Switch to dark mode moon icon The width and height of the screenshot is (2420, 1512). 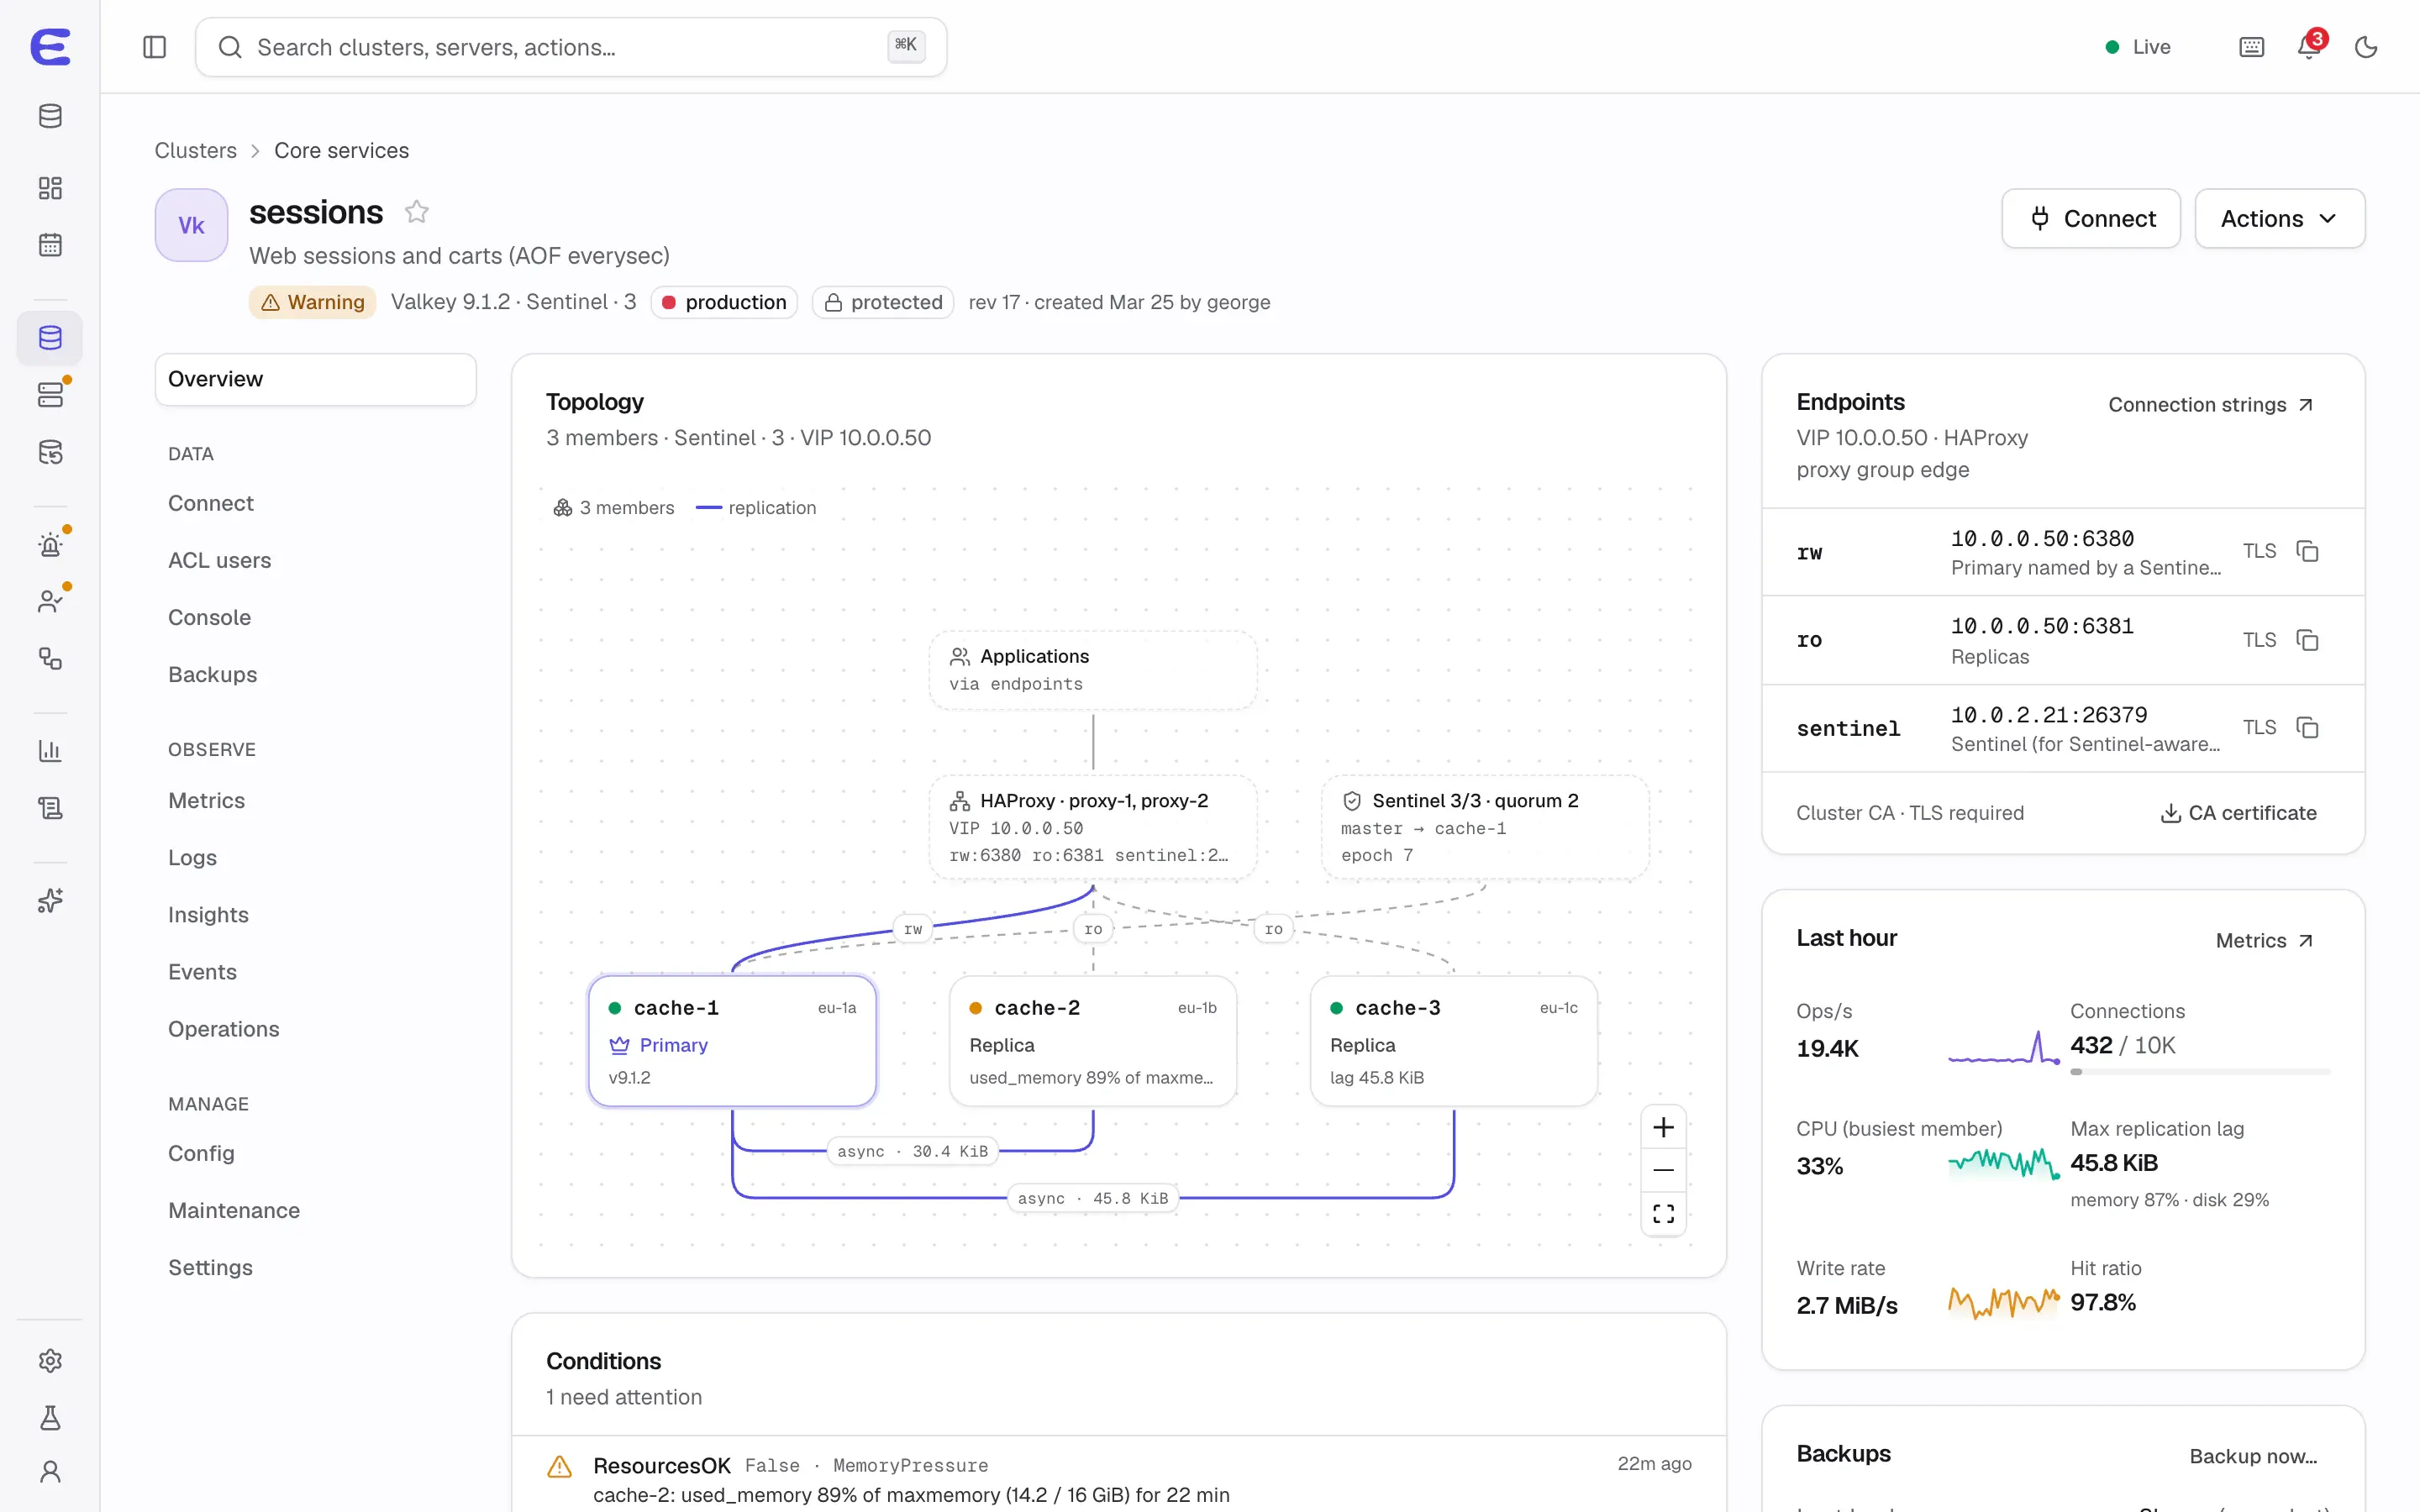pos(2366,47)
